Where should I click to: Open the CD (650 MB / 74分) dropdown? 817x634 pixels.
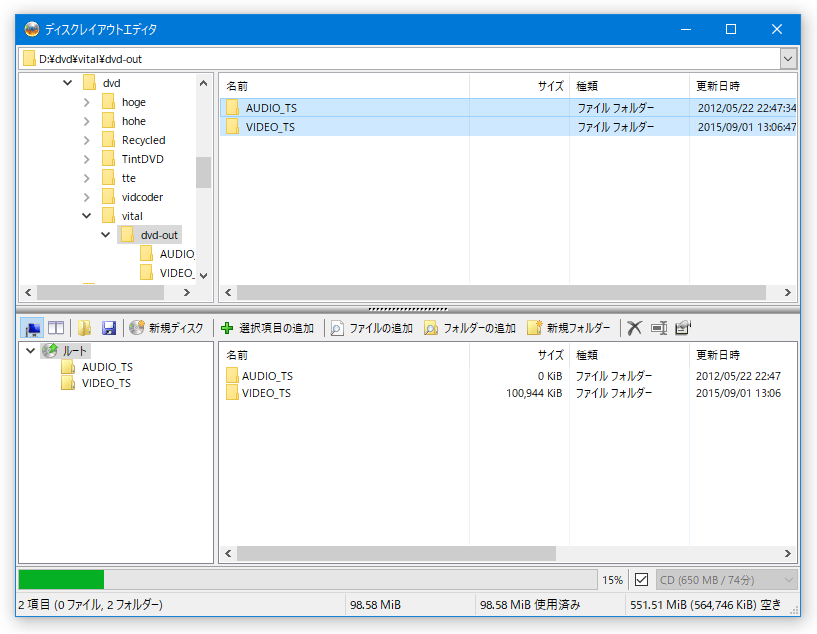(726, 579)
